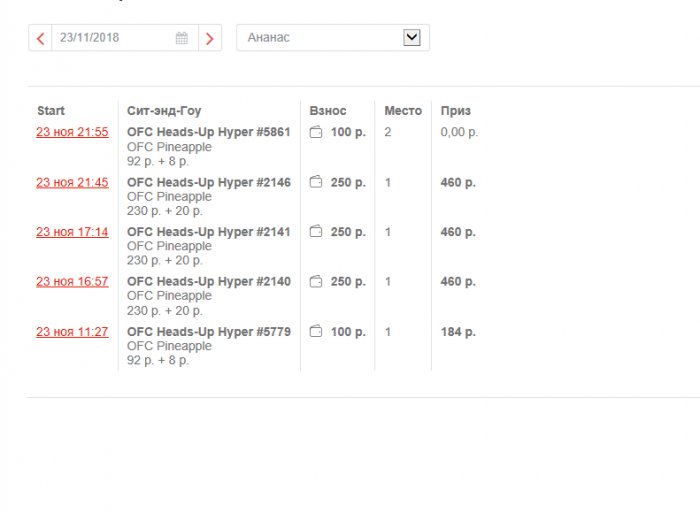Click the Сит-энд-Гоу column header
Viewport: 700px width, 512px height.
[164, 111]
